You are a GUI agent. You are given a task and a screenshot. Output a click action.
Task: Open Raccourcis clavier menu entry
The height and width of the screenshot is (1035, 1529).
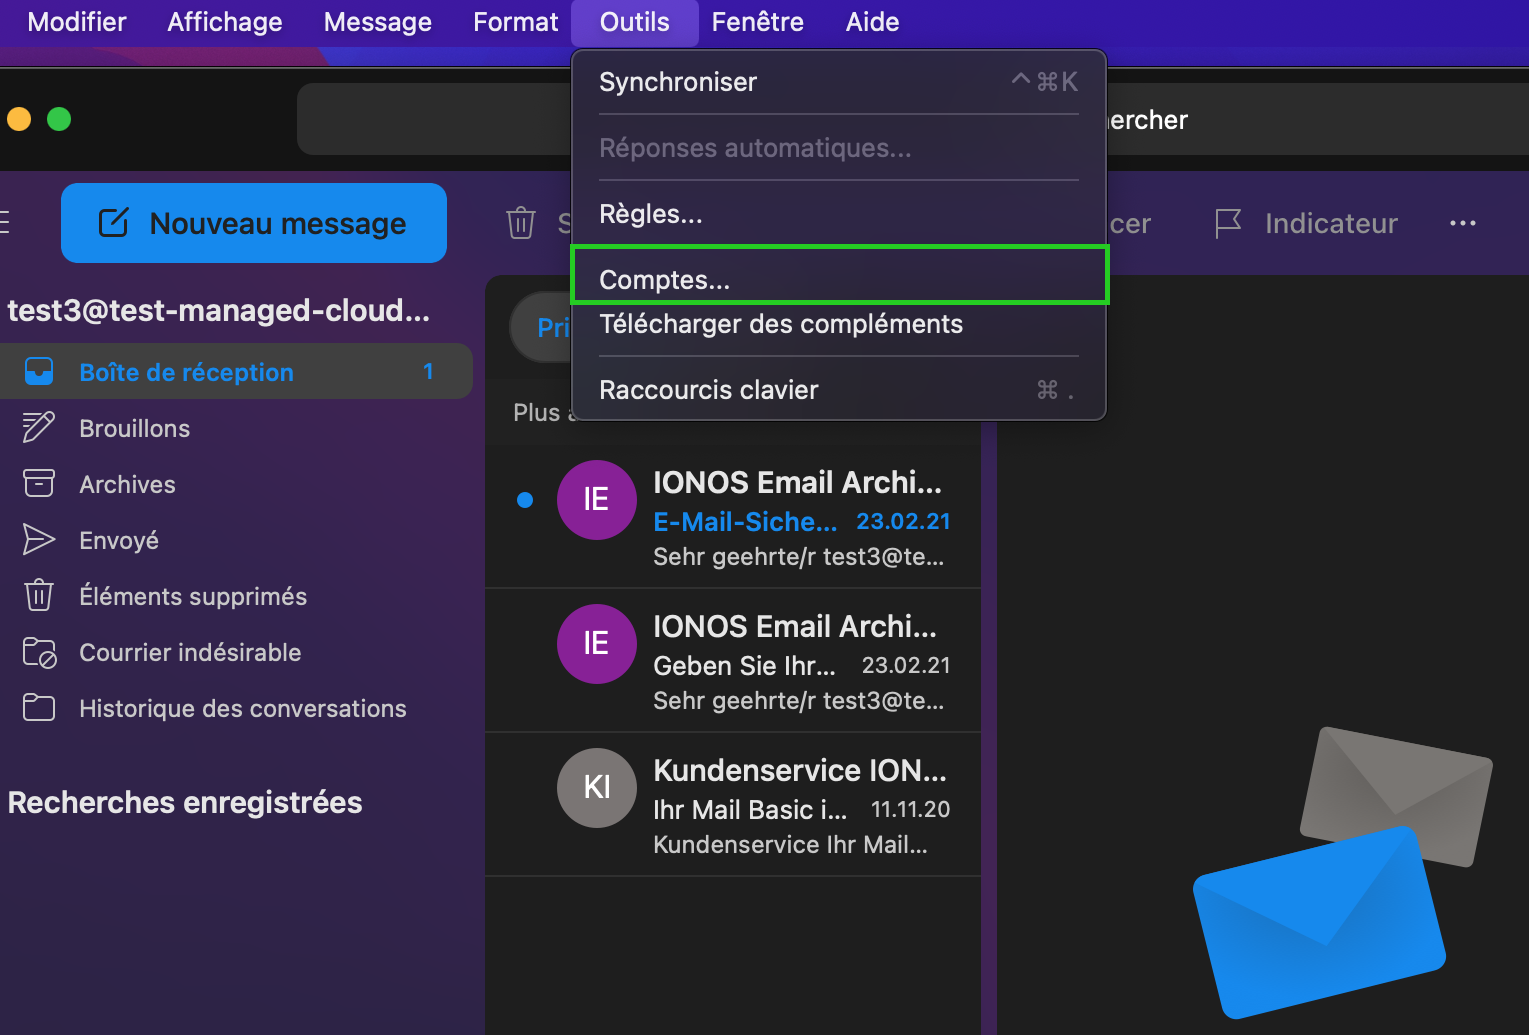[x=838, y=390]
